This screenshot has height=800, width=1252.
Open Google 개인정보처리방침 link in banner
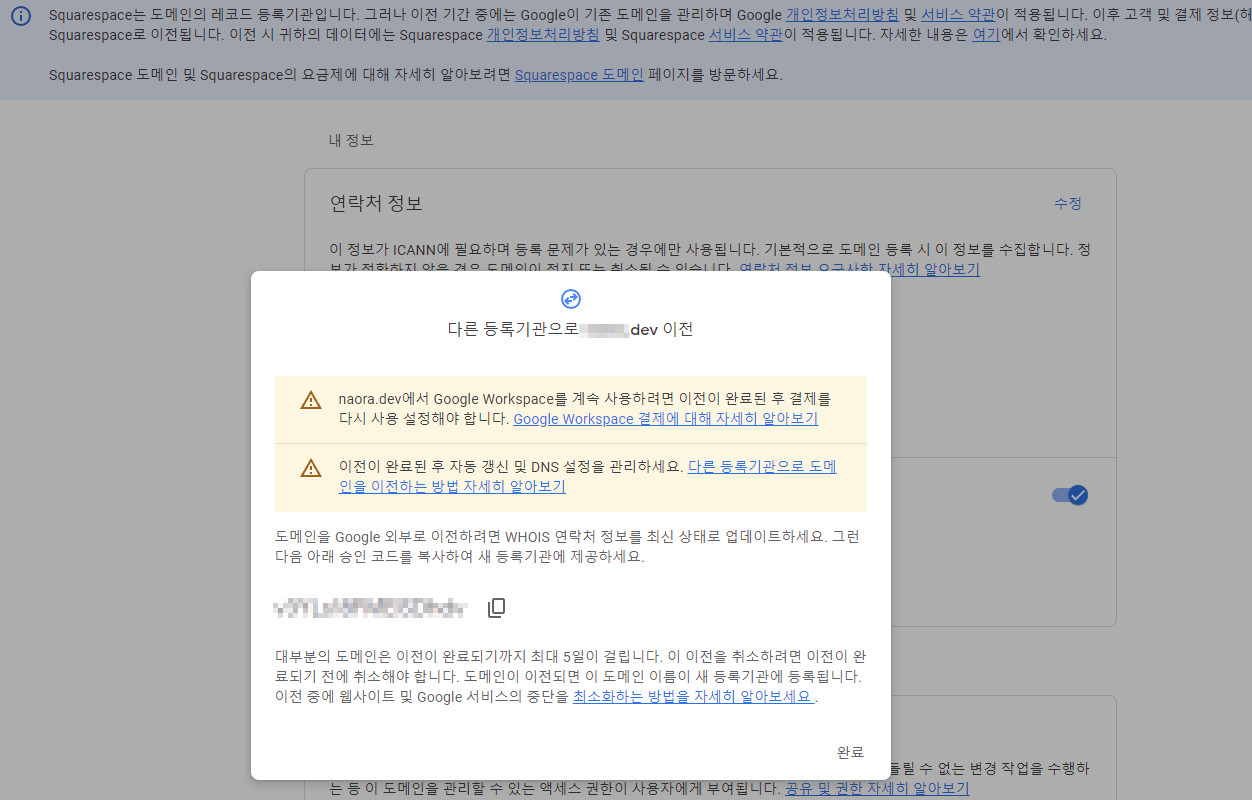click(842, 15)
